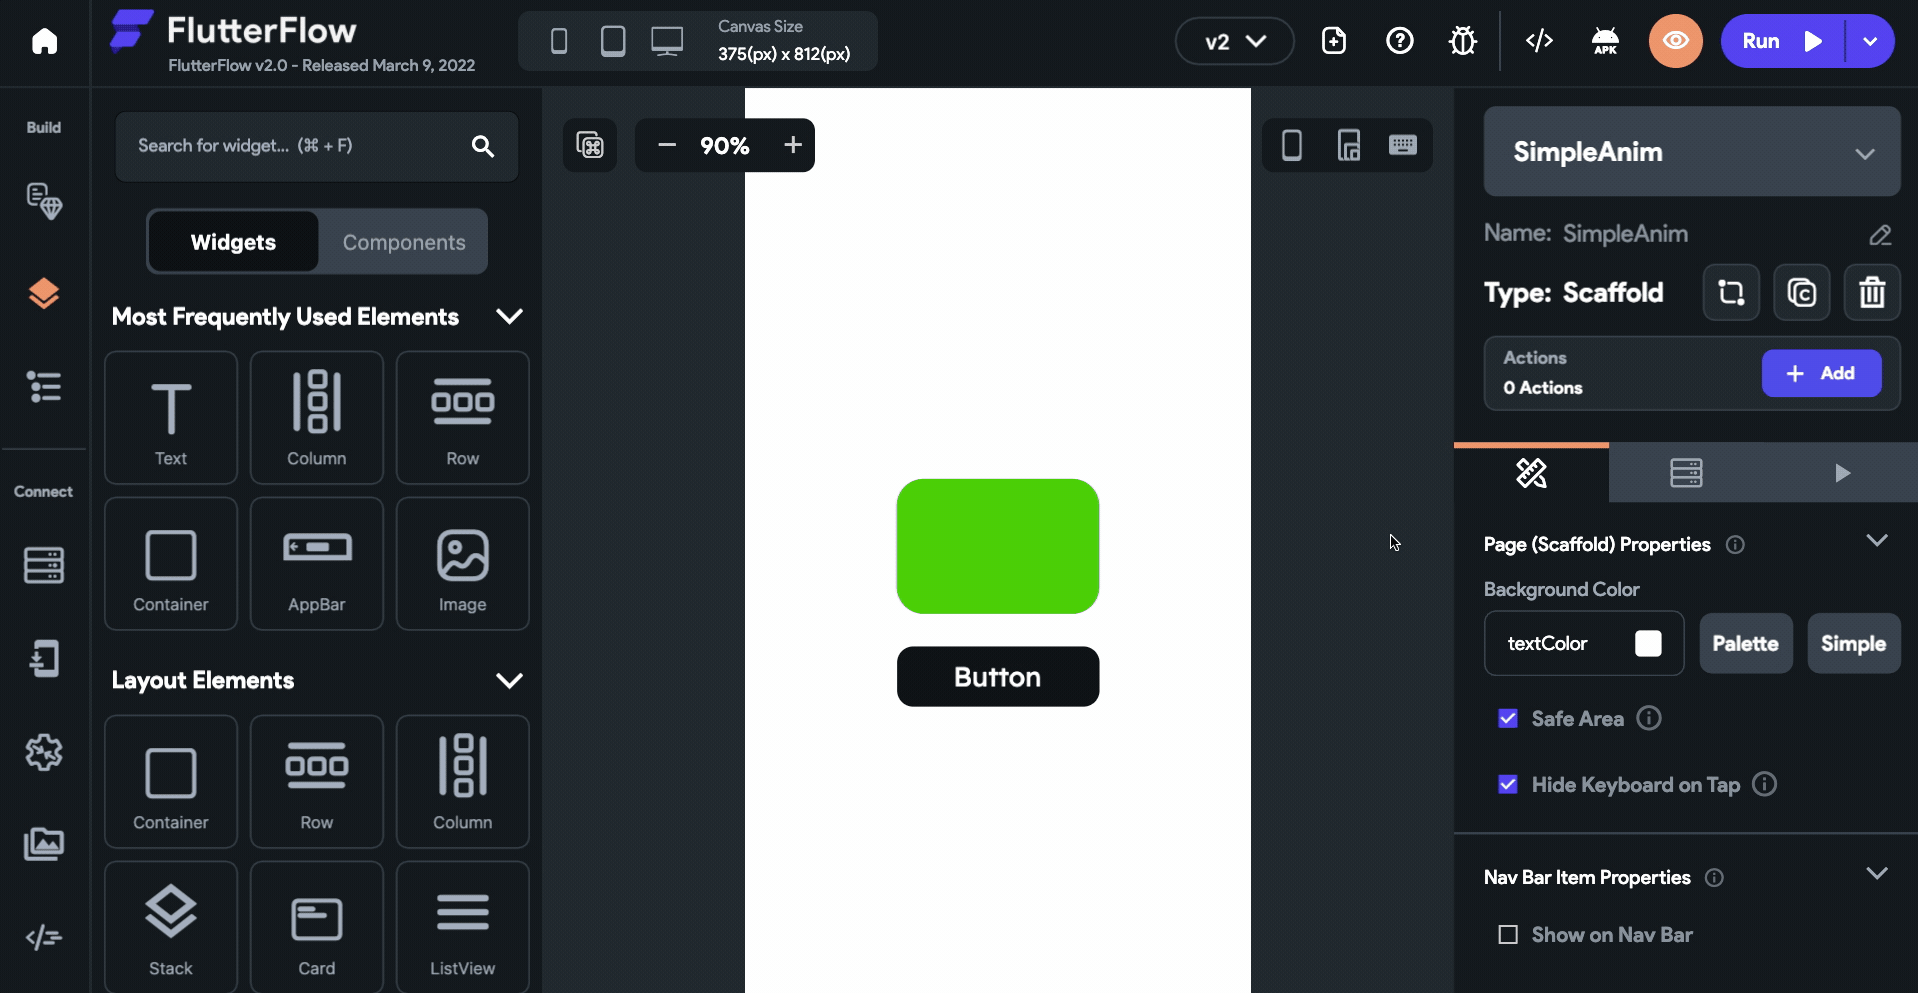The image size is (1918, 993).
Task: Click the bug report icon
Action: pos(1463,41)
